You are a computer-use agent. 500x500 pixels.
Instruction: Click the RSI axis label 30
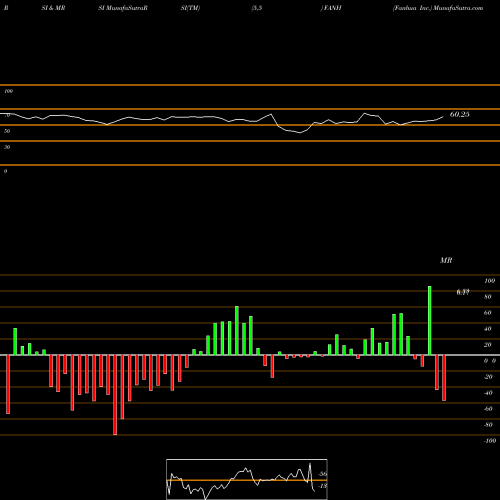click(x=7, y=147)
